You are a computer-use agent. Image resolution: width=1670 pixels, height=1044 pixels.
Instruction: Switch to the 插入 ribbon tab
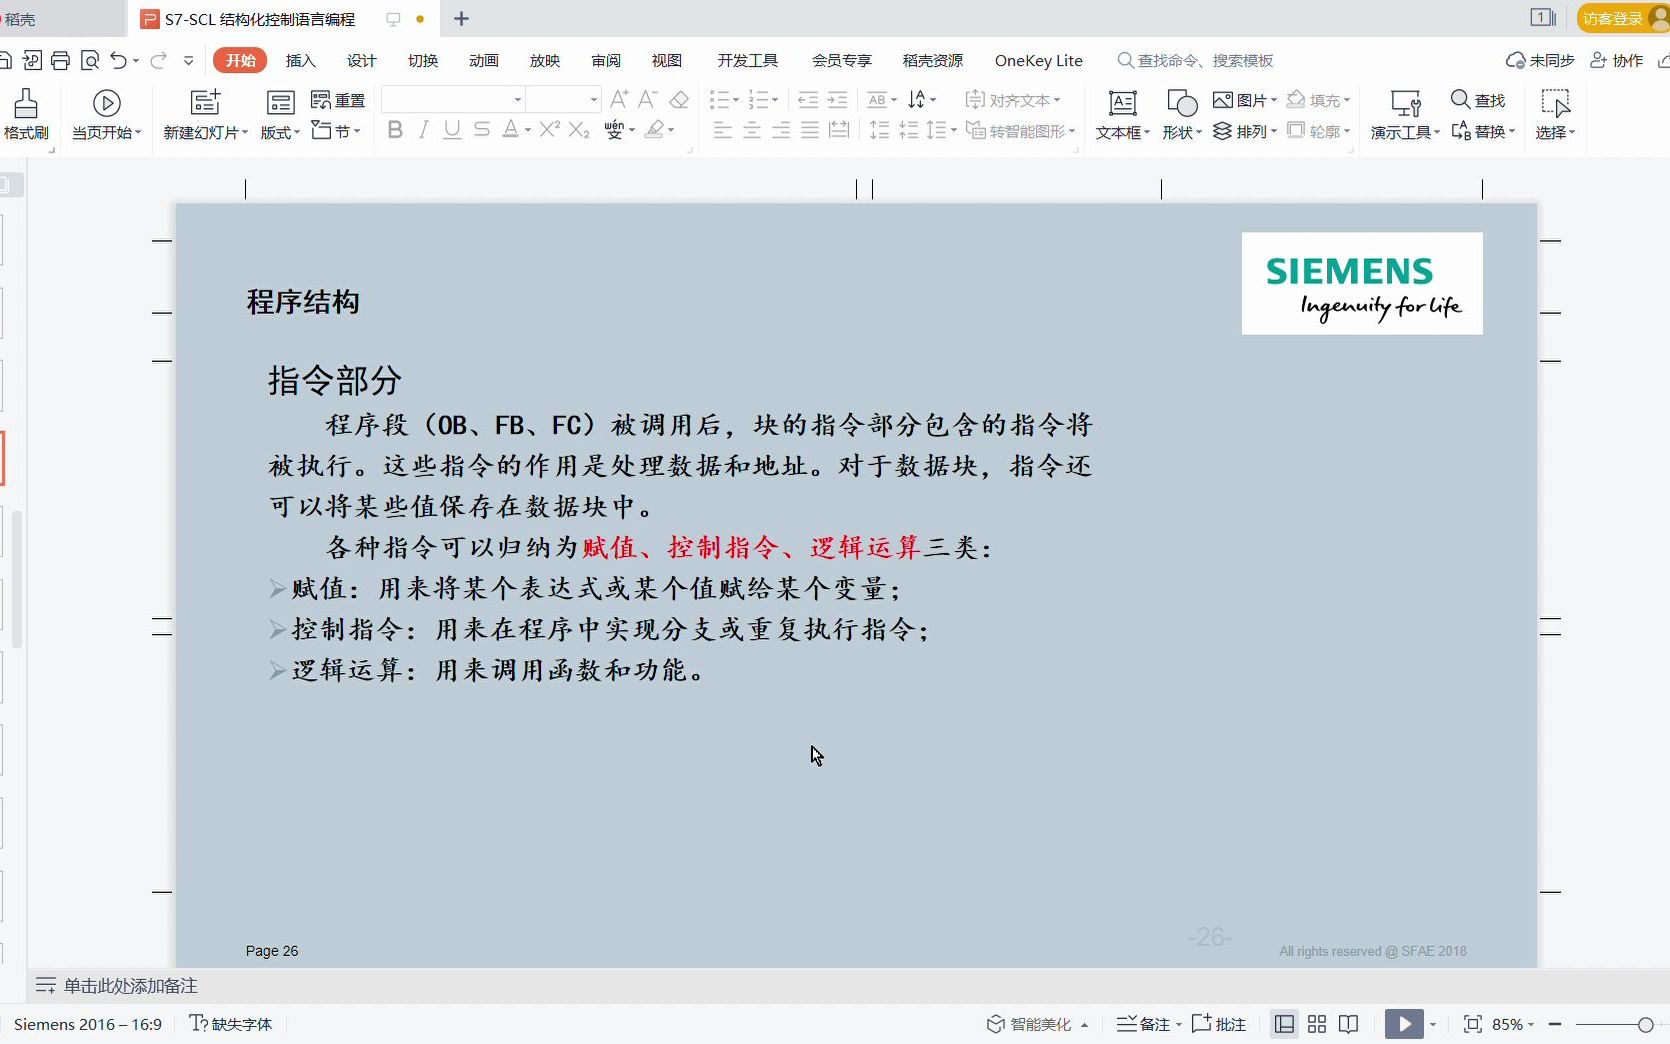[x=301, y=60]
